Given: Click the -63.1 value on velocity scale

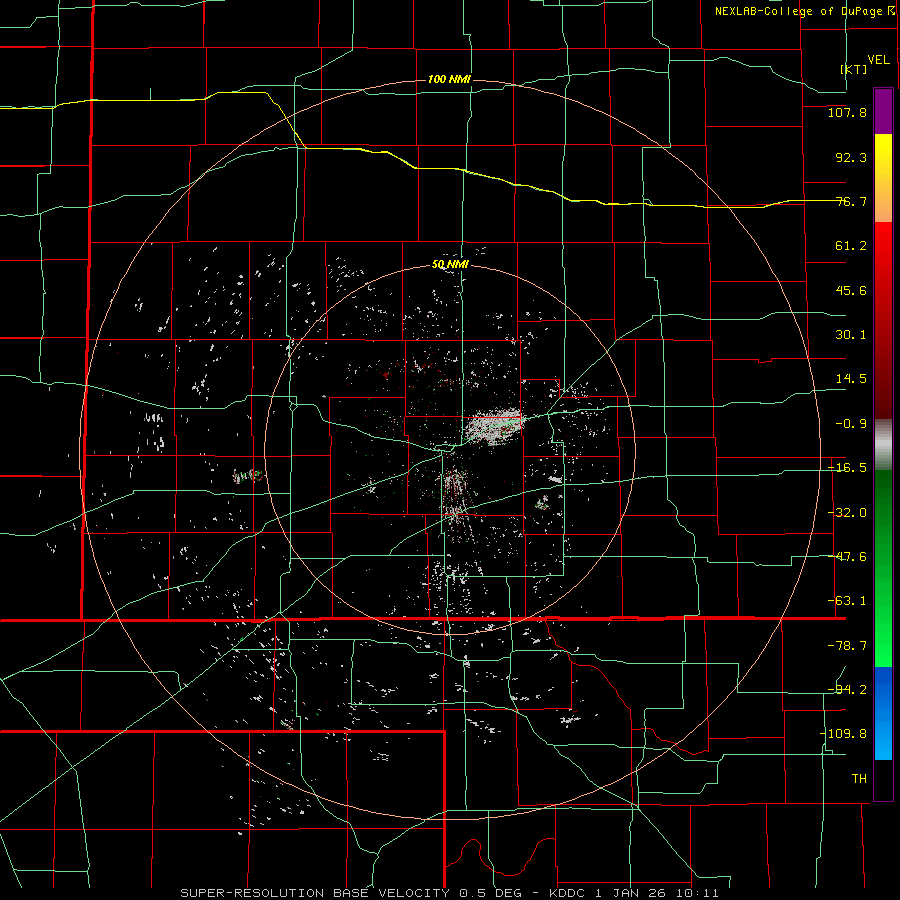Looking at the screenshot, I should 847,601.
